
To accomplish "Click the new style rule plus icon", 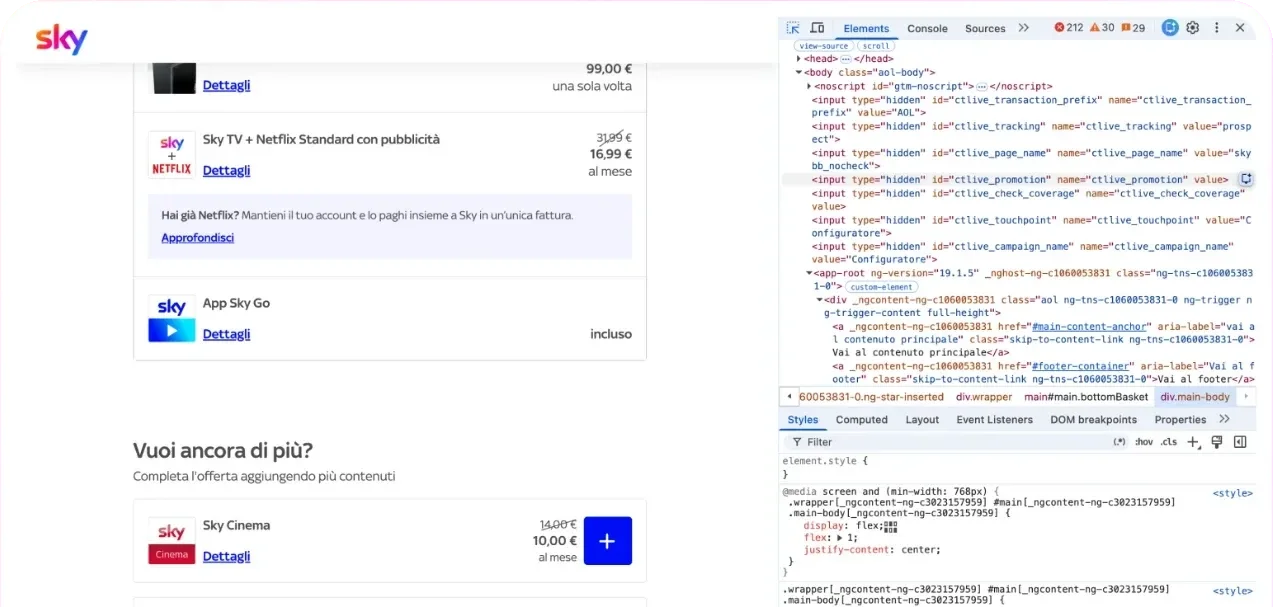I will pos(1193,442).
